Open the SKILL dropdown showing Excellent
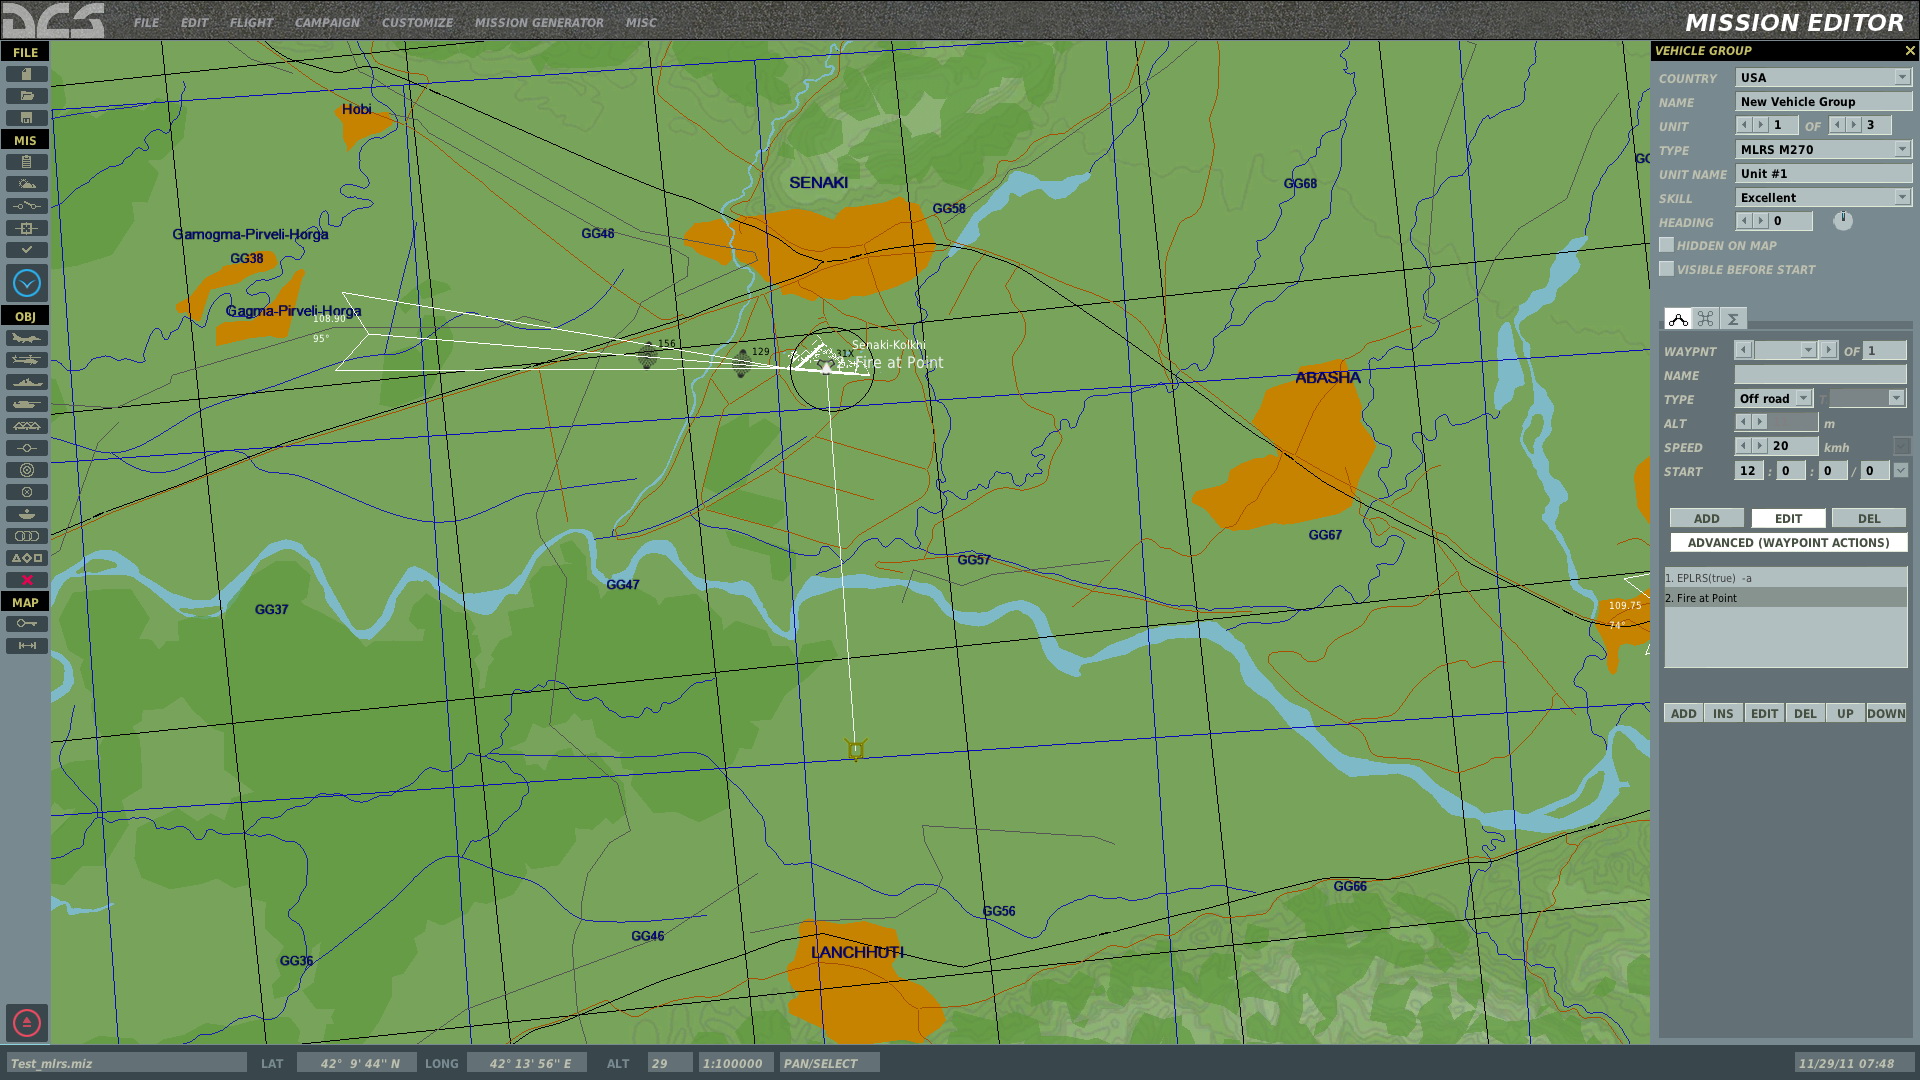 (x=1824, y=198)
